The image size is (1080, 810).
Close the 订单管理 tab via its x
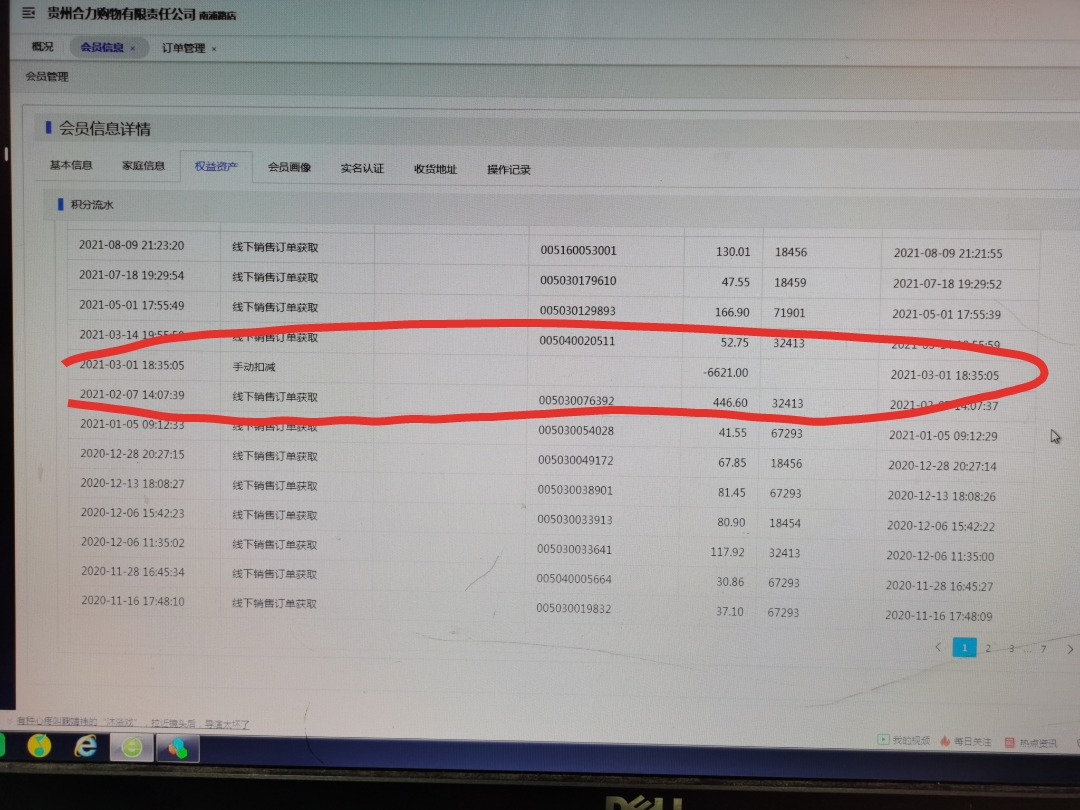[x=214, y=49]
